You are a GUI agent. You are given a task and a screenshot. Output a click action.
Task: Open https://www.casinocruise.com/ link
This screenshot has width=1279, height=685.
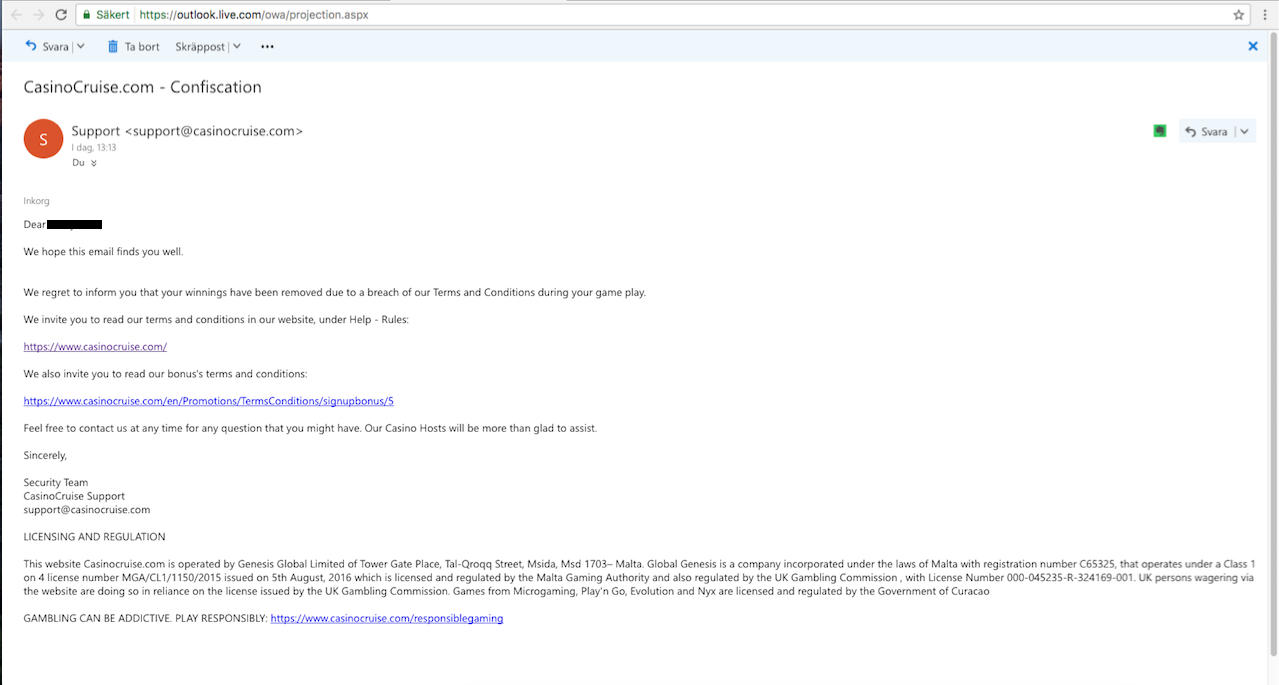95,346
